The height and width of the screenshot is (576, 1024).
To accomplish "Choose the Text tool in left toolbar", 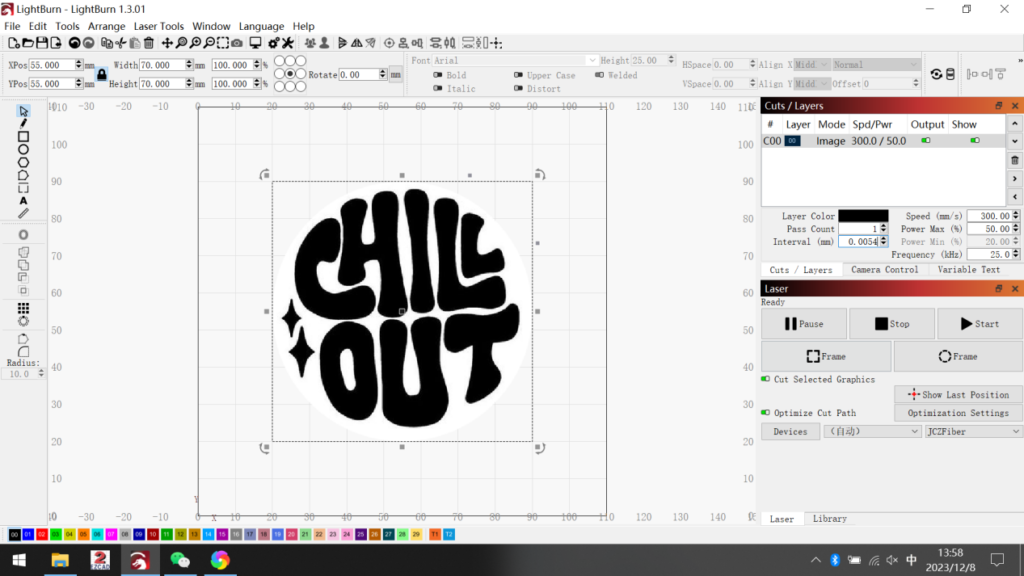I will tap(24, 201).
